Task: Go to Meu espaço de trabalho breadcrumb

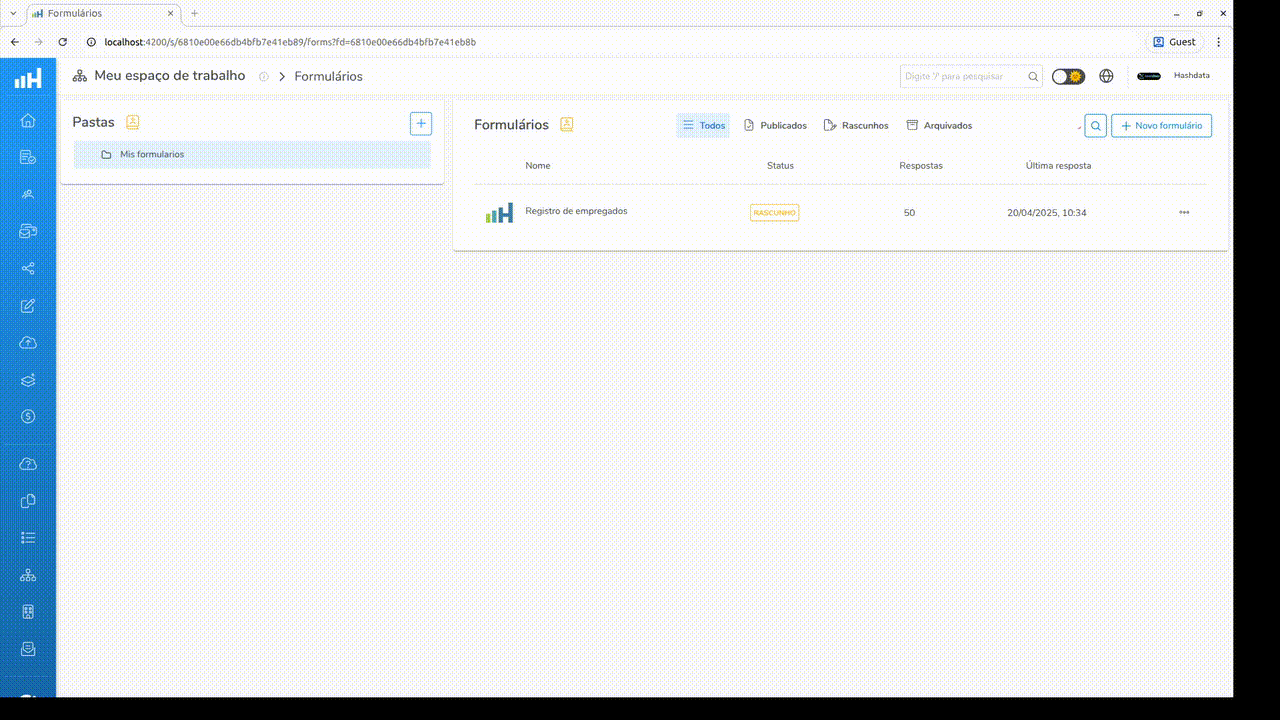Action: [169, 76]
